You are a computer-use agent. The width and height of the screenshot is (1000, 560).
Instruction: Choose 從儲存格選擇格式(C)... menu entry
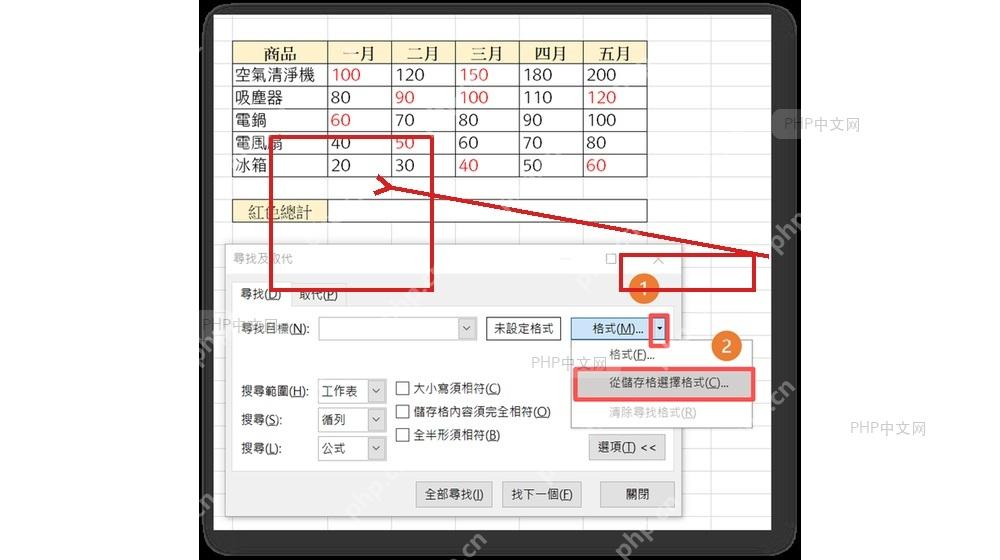click(664, 383)
